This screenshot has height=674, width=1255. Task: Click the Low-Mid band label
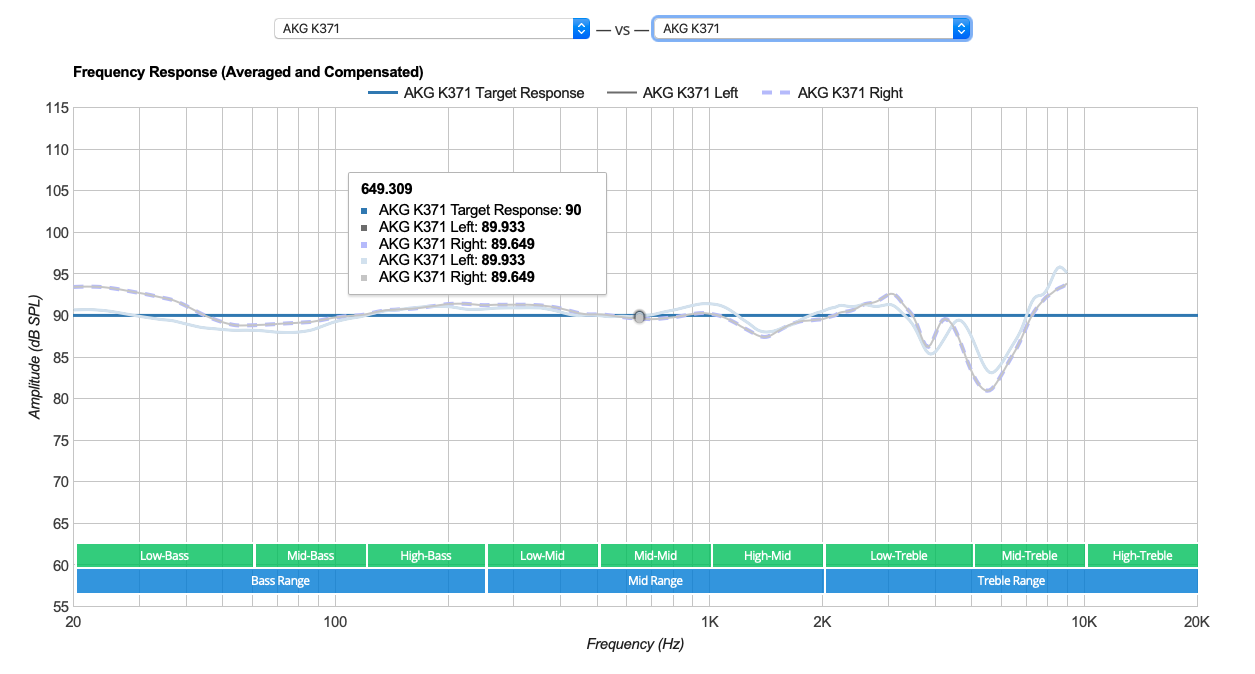click(543, 555)
